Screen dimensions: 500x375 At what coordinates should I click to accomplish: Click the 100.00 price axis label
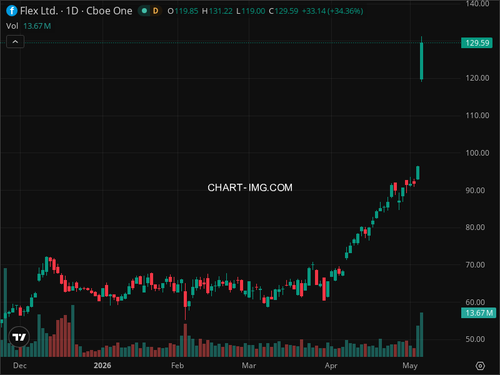[x=477, y=153]
